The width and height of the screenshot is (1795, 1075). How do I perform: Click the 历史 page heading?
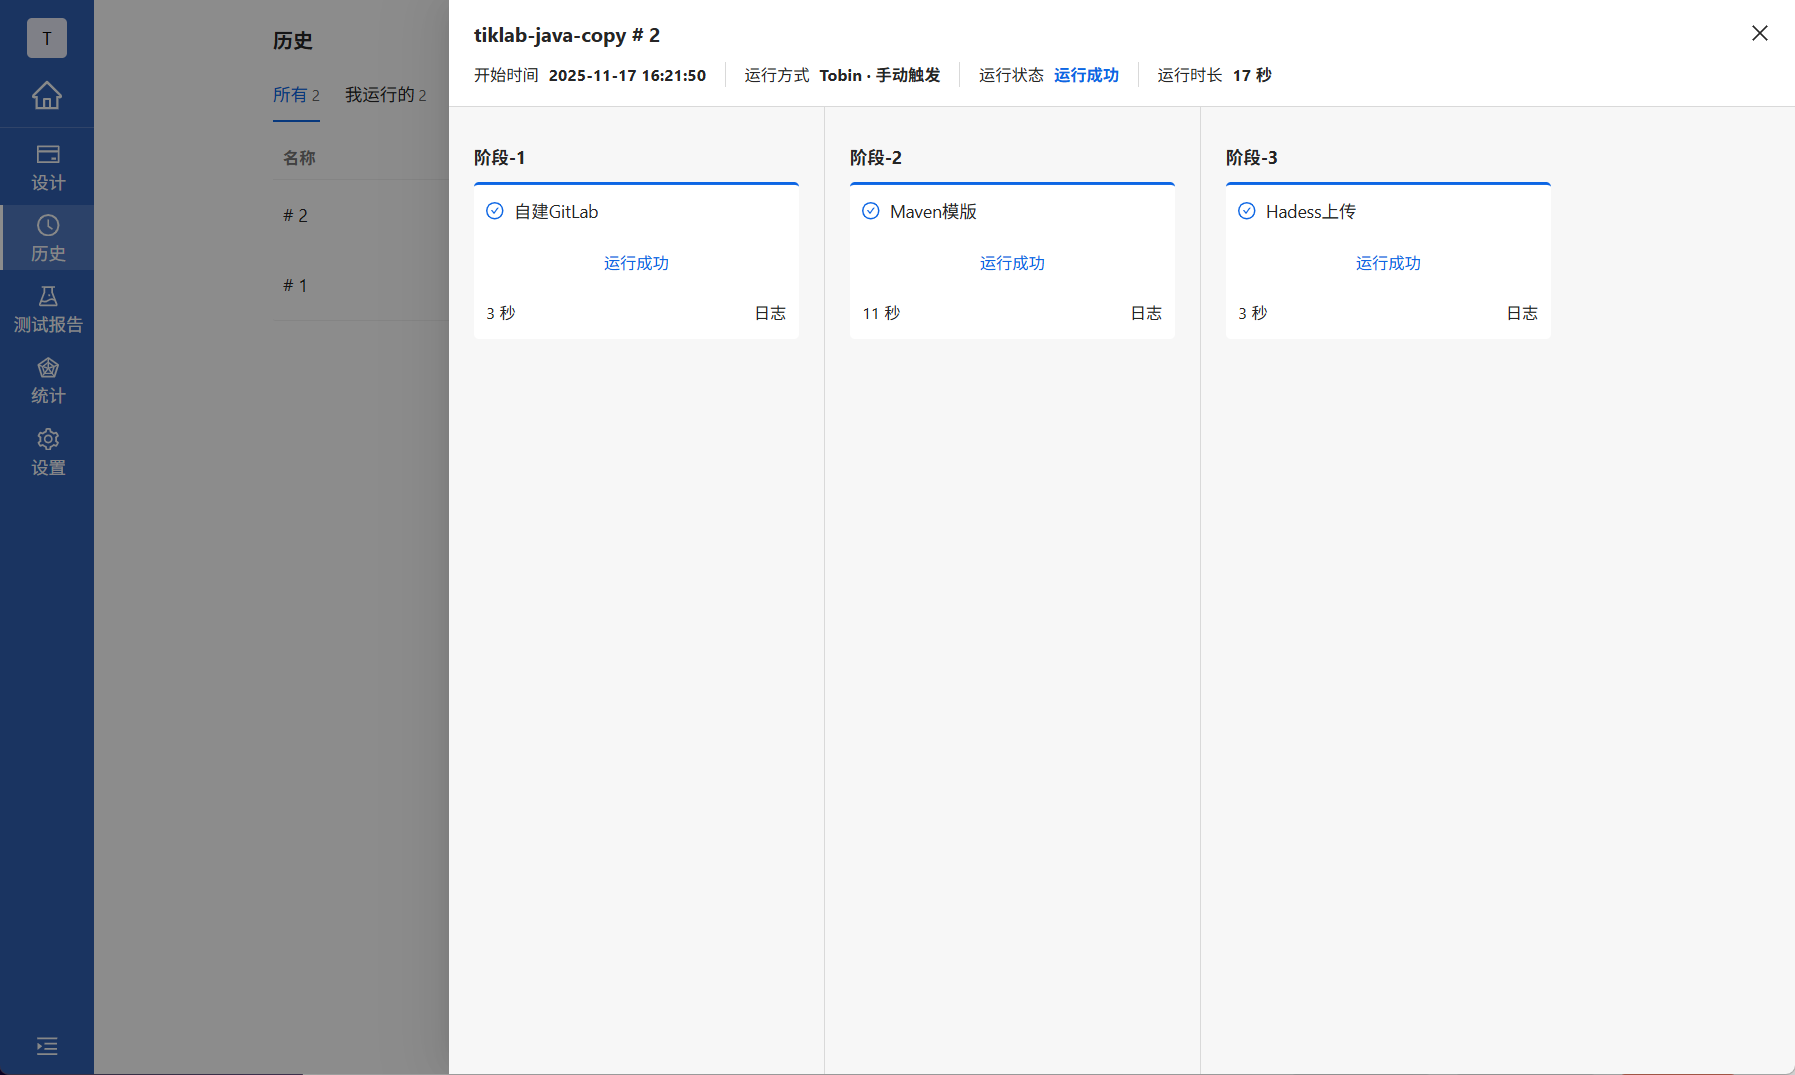pyautogui.click(x=293, y=41)
